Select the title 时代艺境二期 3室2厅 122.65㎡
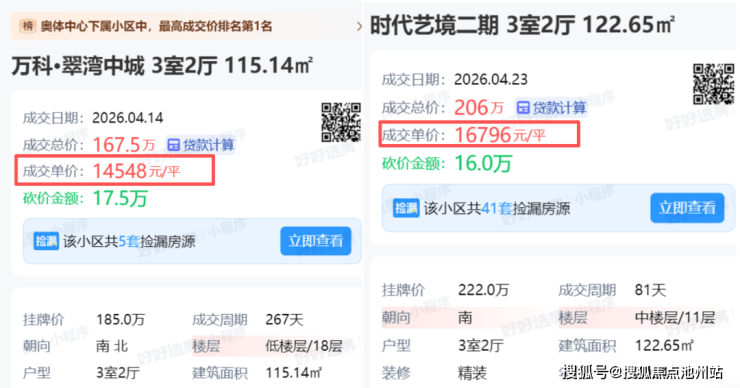Image resolution: width=740 pixels, height=388 pixels. pyautogui.click(x=522, y=25)
